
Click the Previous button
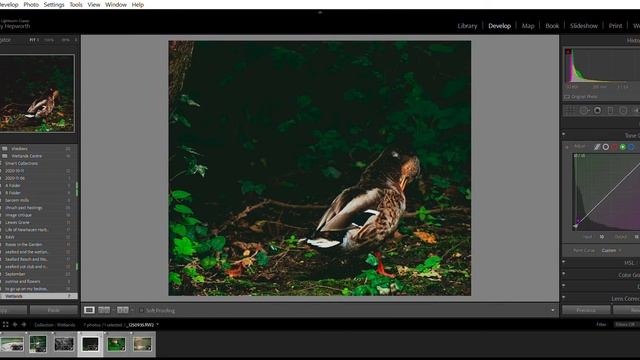[586, 310]
